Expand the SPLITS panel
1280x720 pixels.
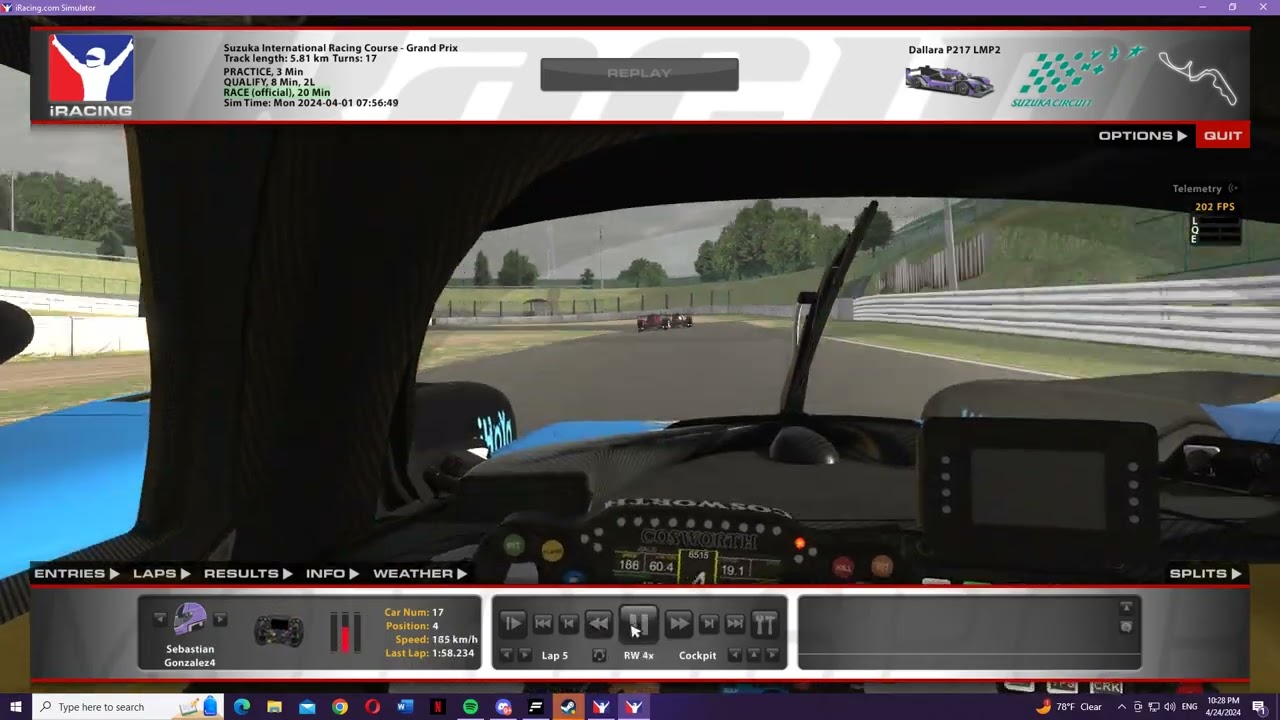point(1205,574)
